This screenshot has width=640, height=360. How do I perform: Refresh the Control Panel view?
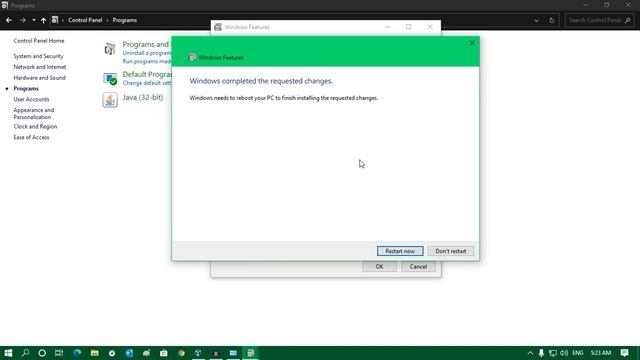(551, 20)
